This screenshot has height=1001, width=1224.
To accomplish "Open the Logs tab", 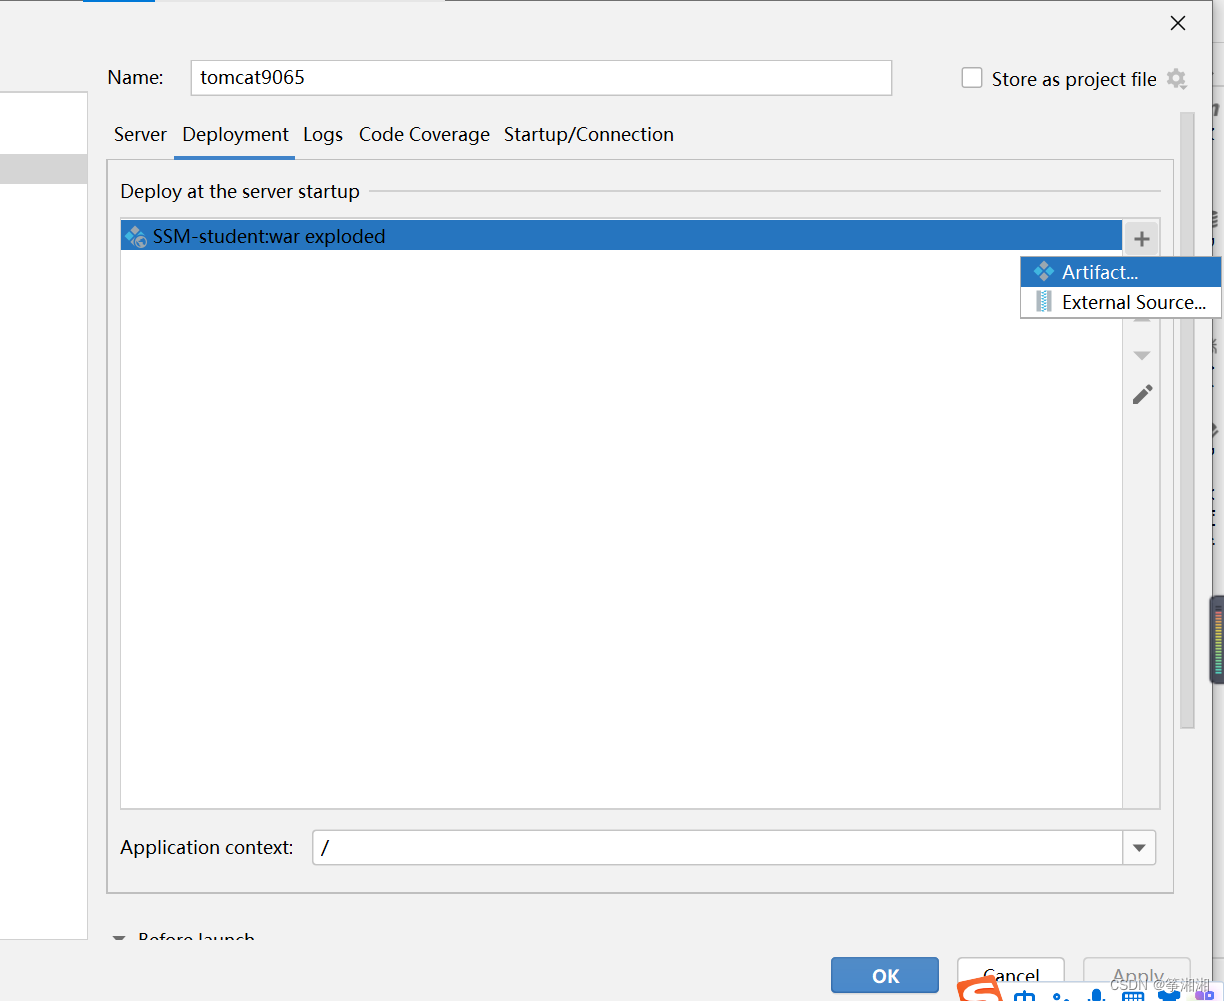I will click(x=323, y=135).
